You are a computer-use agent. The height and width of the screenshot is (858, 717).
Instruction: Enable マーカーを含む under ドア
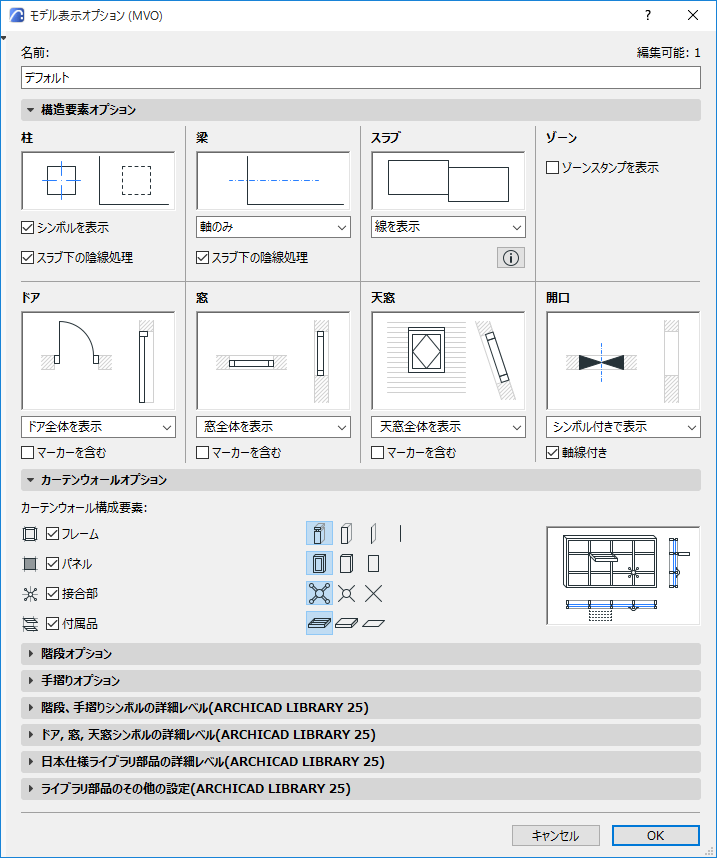(x=27, y=453)
